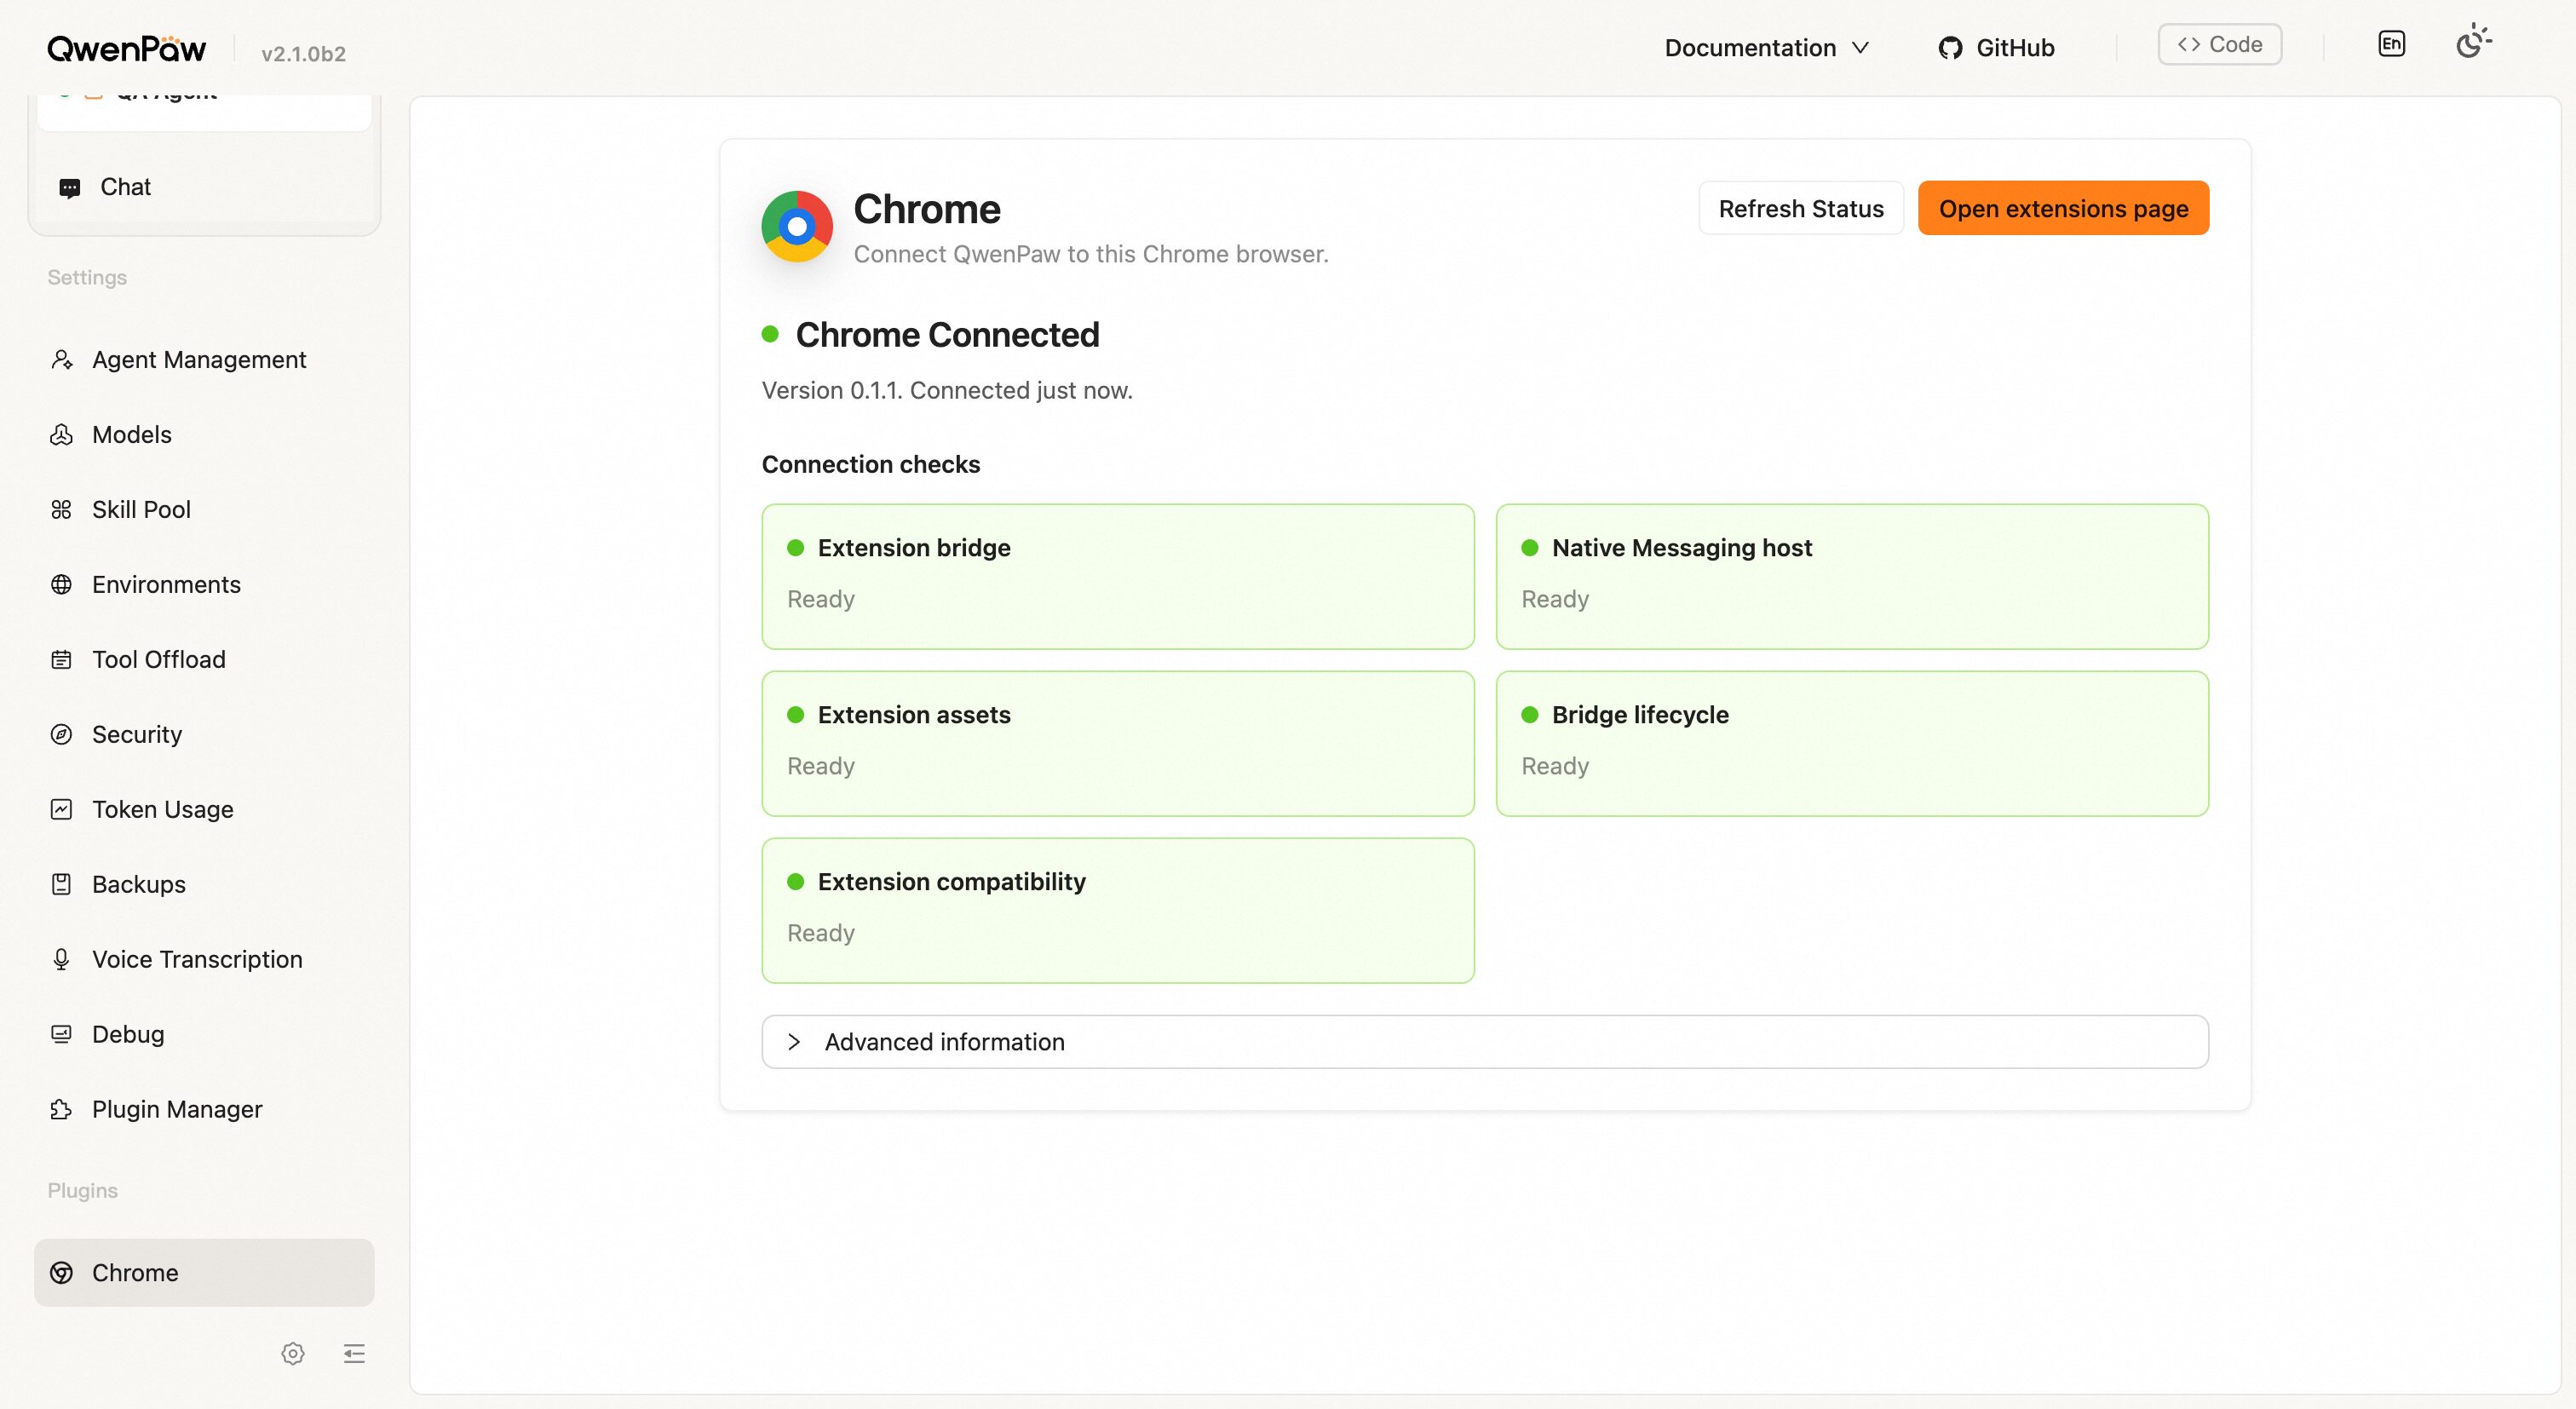Click the QwenPaw logo
The height and width of the screenshot is (1409, 2576).
[126, 48]
